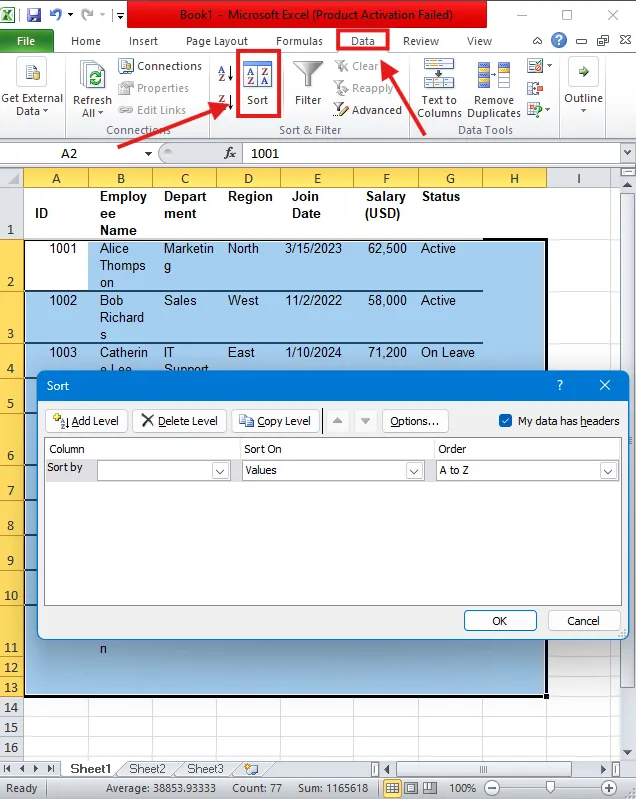Sort Z to A descending icon
The height and width of the screenshot is (799, 636).
225,101
